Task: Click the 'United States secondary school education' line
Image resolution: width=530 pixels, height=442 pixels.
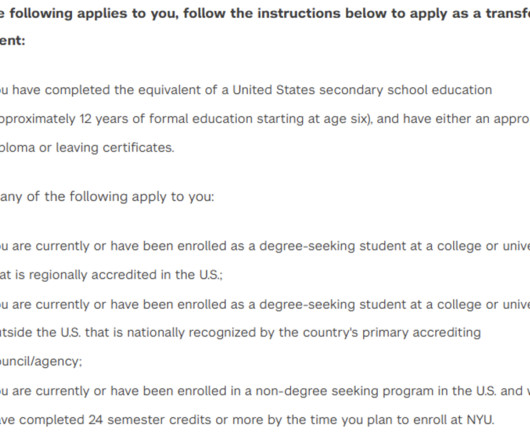Action: coord(246,90)
